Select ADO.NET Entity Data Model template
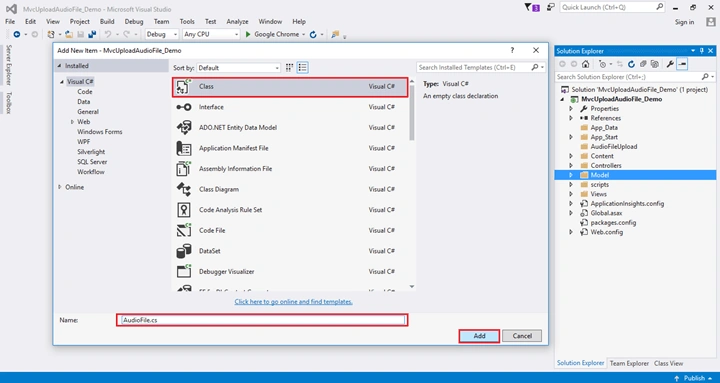 point(290,128)
